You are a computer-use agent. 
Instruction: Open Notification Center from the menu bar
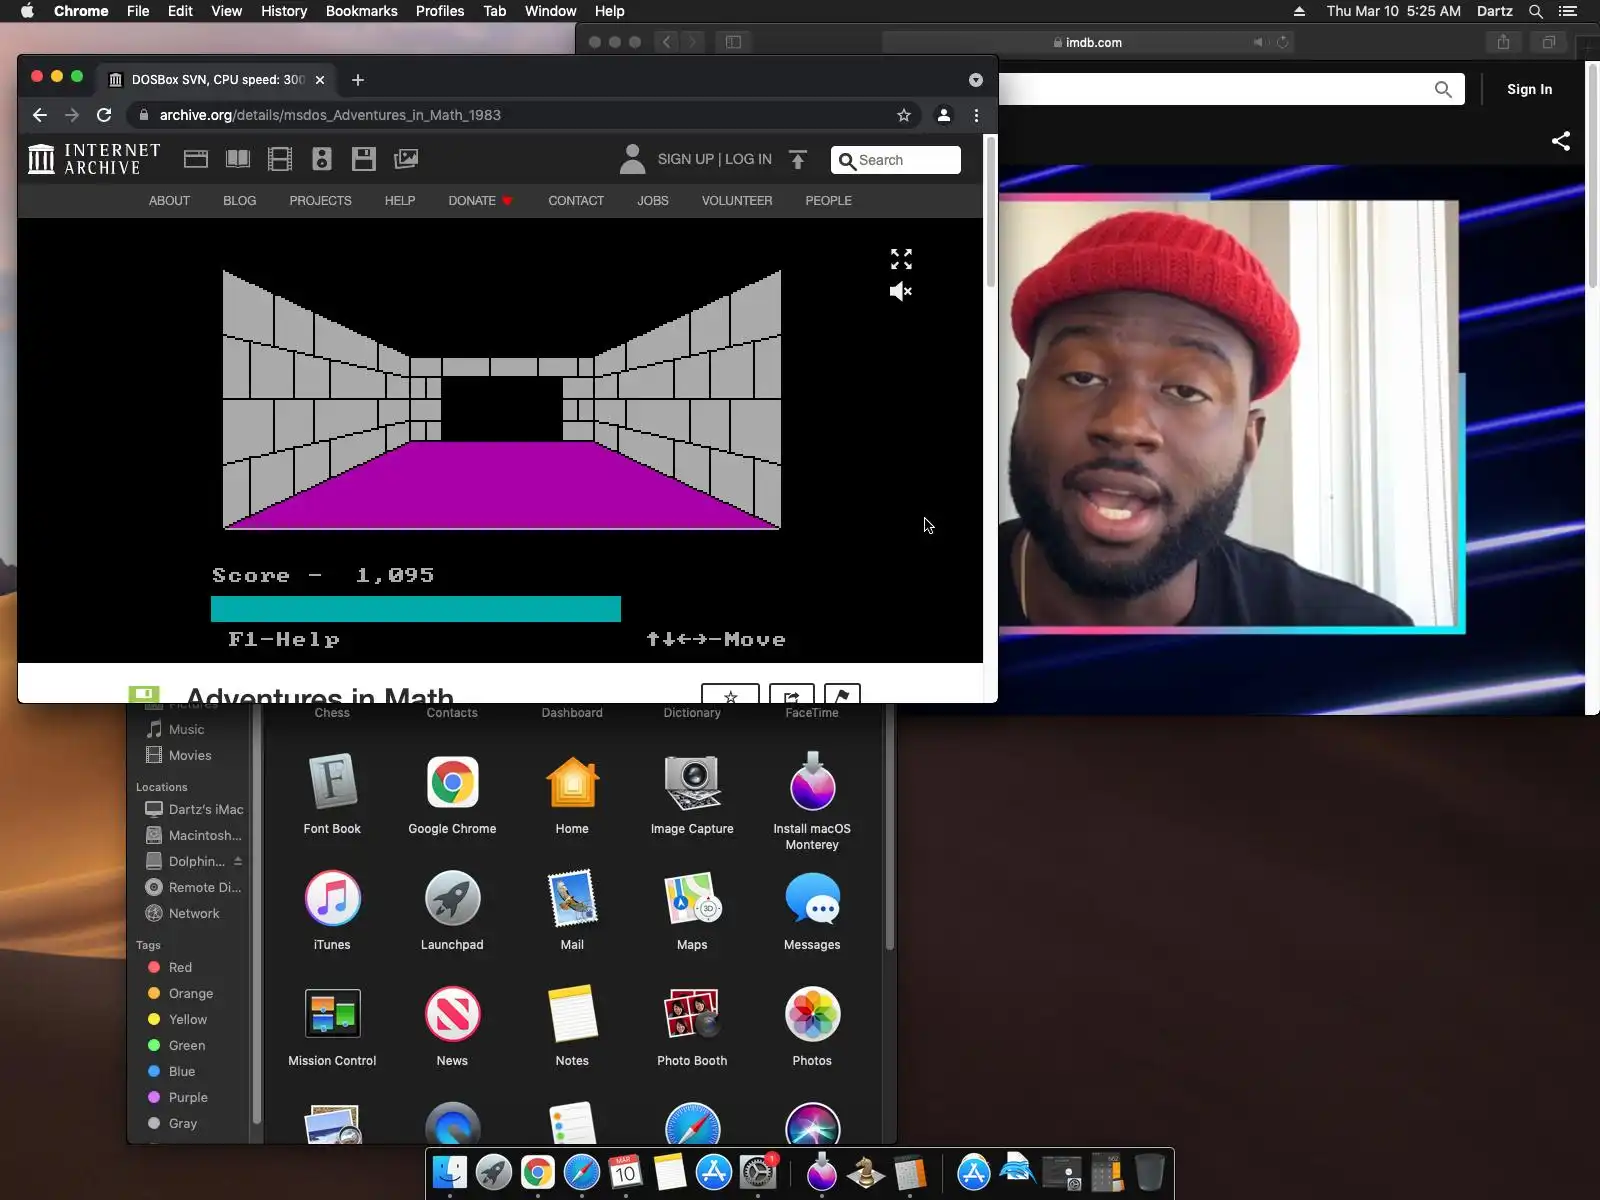pyautogui.click(x=1568, y=11)
